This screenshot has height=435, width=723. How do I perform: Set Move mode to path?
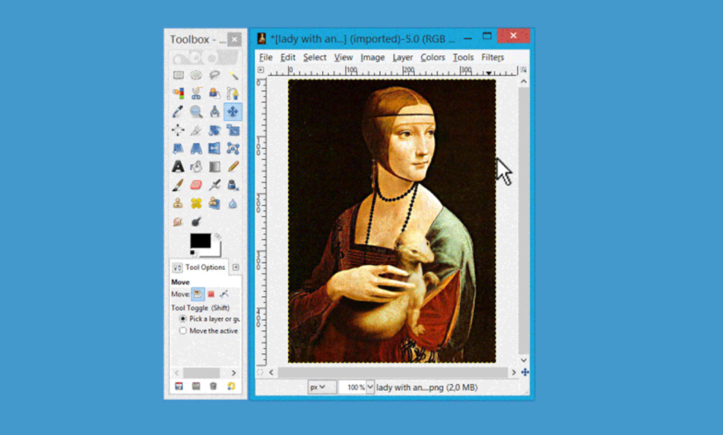pos(224,294)
